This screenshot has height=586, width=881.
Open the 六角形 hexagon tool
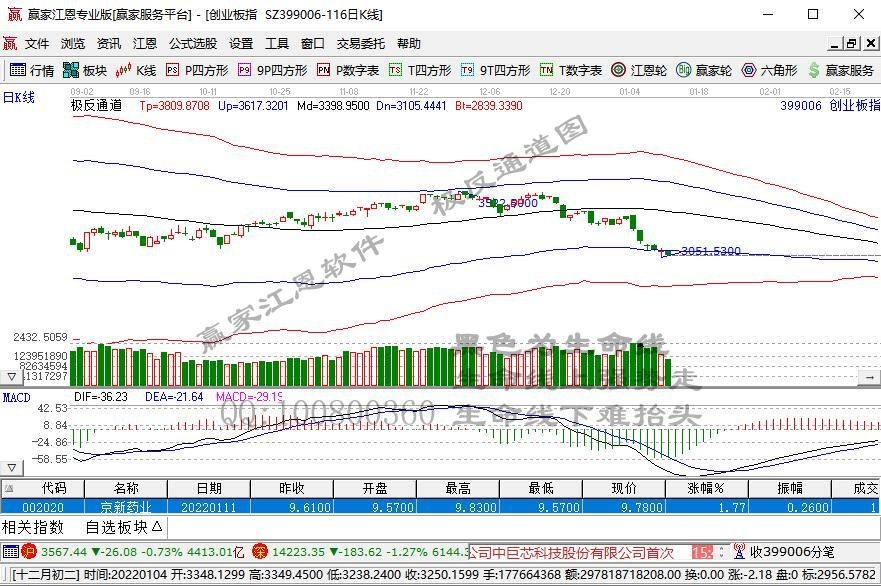click(x=769, y=70)
